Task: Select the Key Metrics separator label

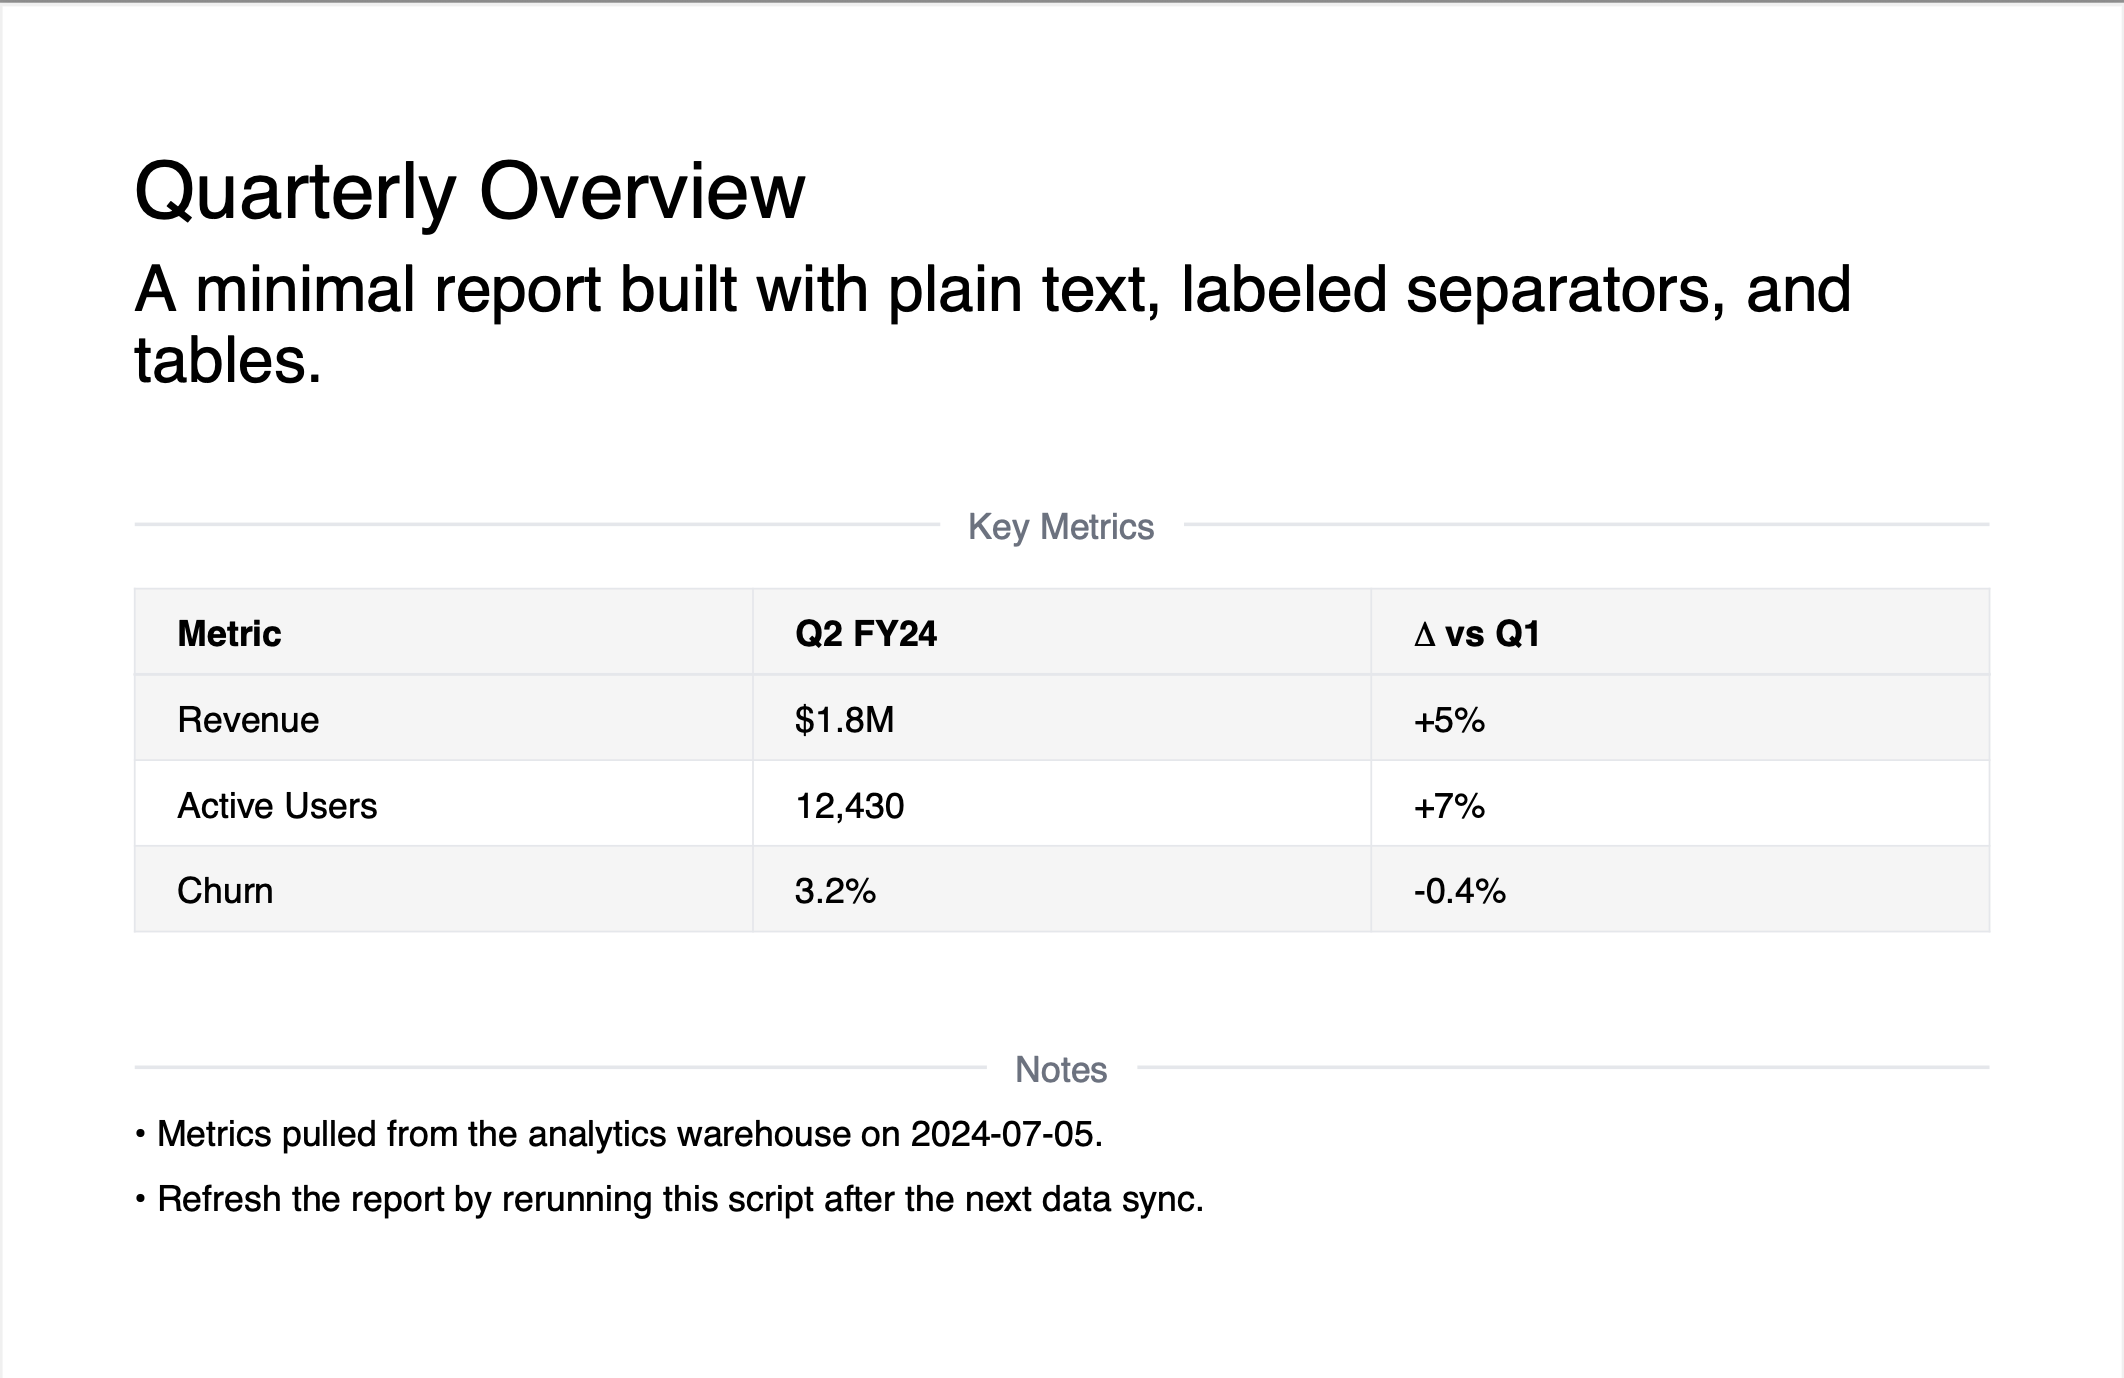Action: tap(1061, 527)
